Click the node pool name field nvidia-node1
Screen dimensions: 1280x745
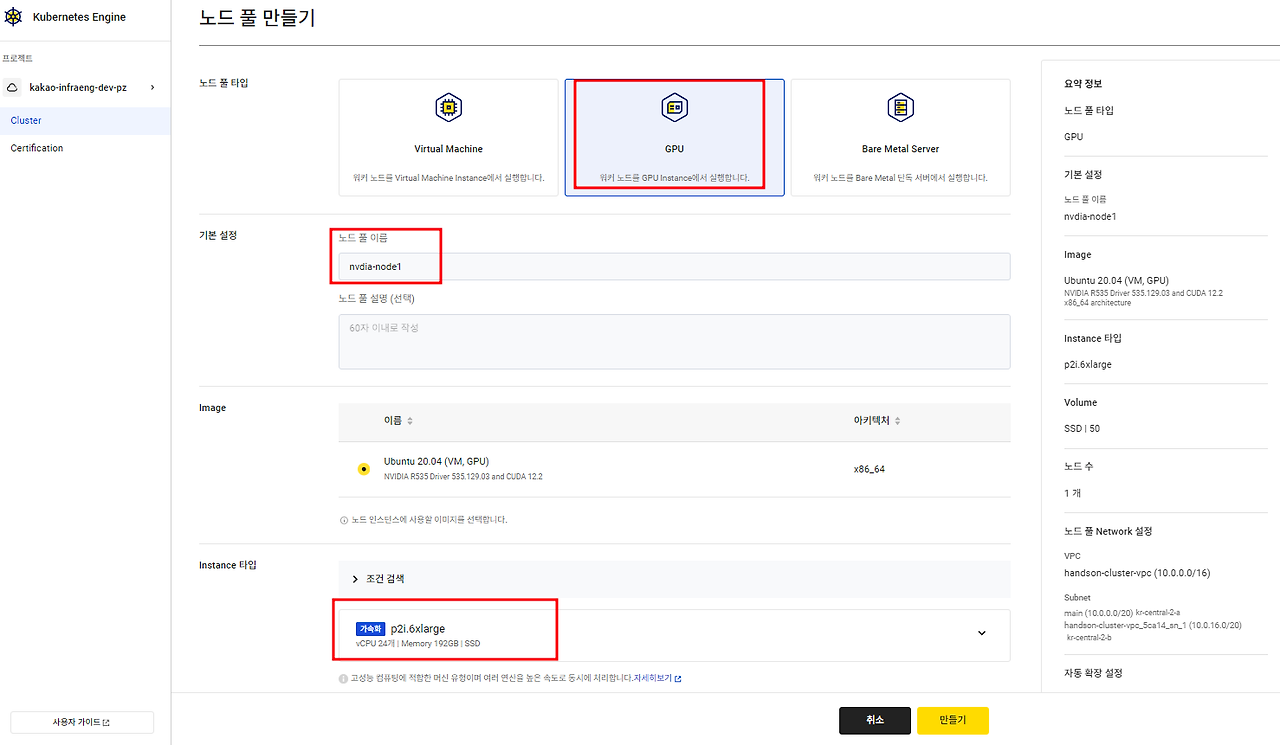click(674, 267)
